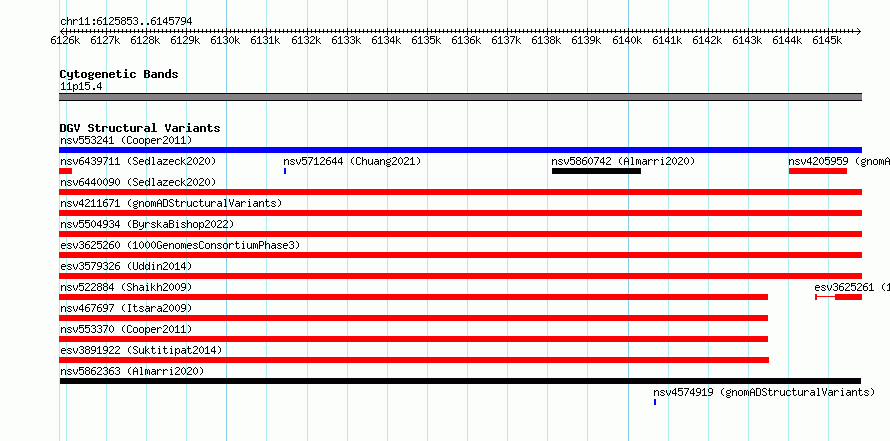The width and height of the screenshot is (890, 441).
Task: Click the nsv5860742 (Almarri2020) label
Action: [623, 161]
